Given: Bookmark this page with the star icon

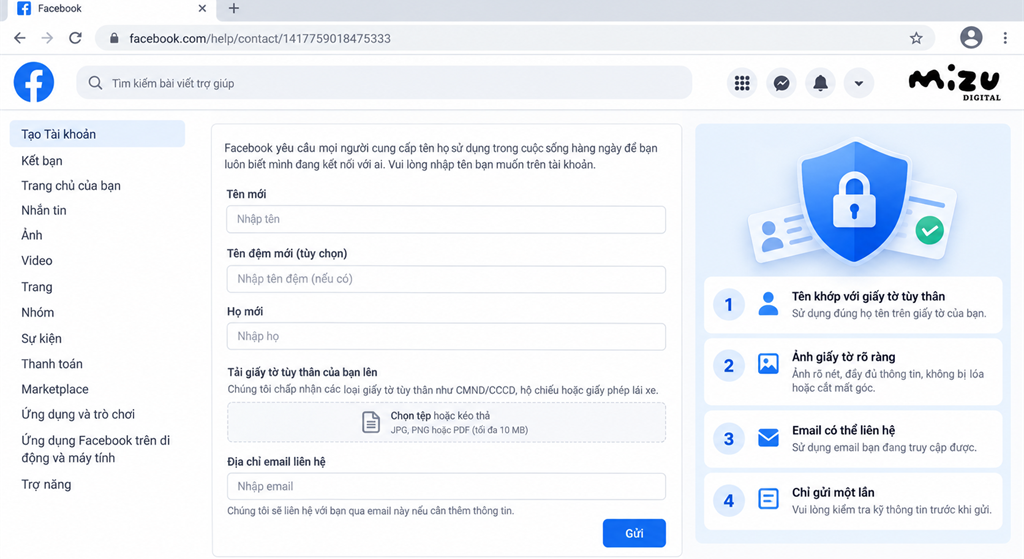Looking at the screenshot, I should point(916,38).
